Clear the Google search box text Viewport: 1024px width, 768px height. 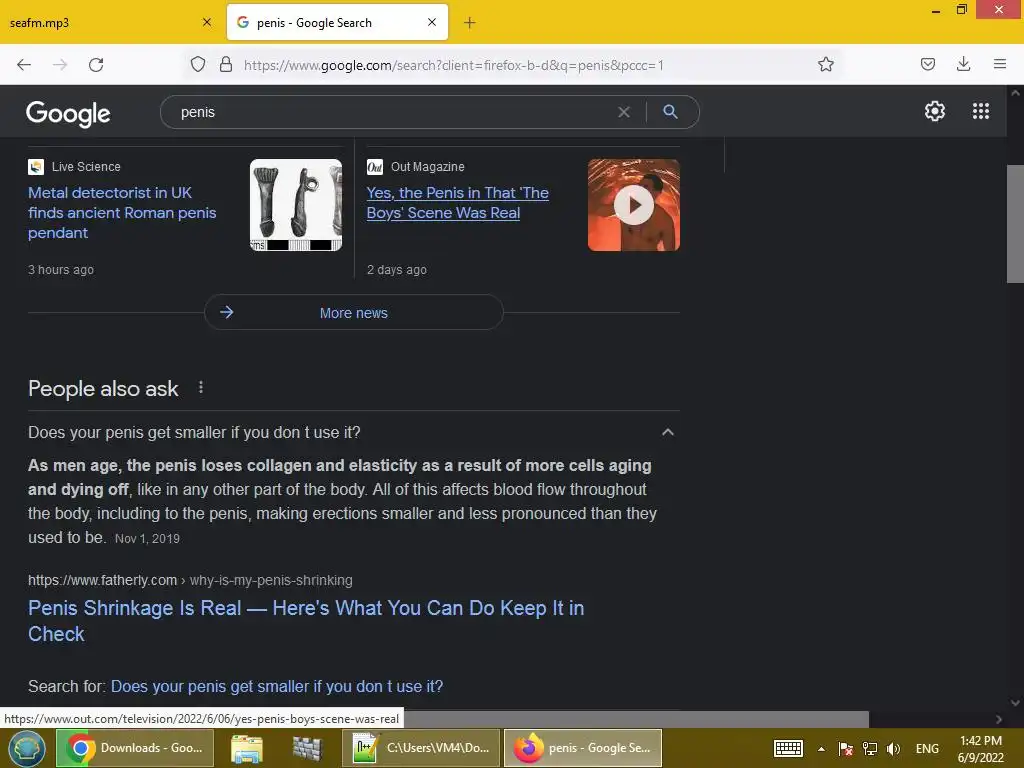click(x=624, y=112)
